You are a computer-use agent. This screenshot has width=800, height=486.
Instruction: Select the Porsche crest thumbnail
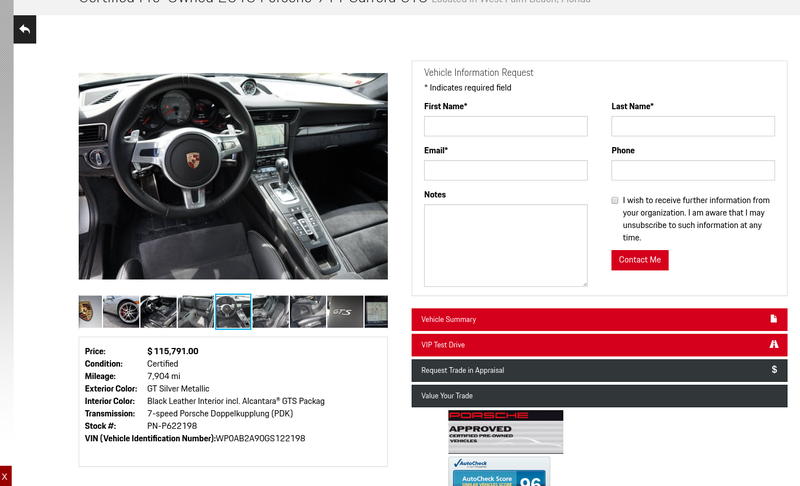point(90,312)
